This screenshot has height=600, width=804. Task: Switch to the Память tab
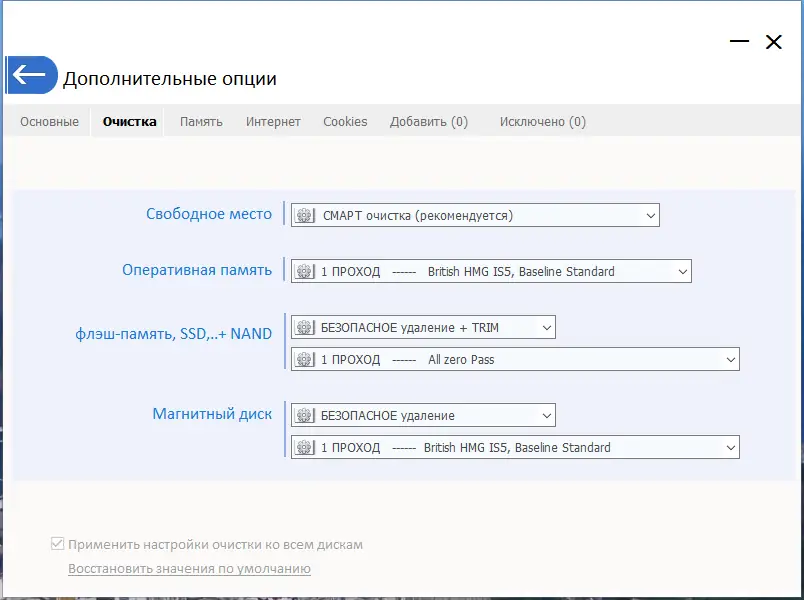pyautogui.click(x=201, y=121)
